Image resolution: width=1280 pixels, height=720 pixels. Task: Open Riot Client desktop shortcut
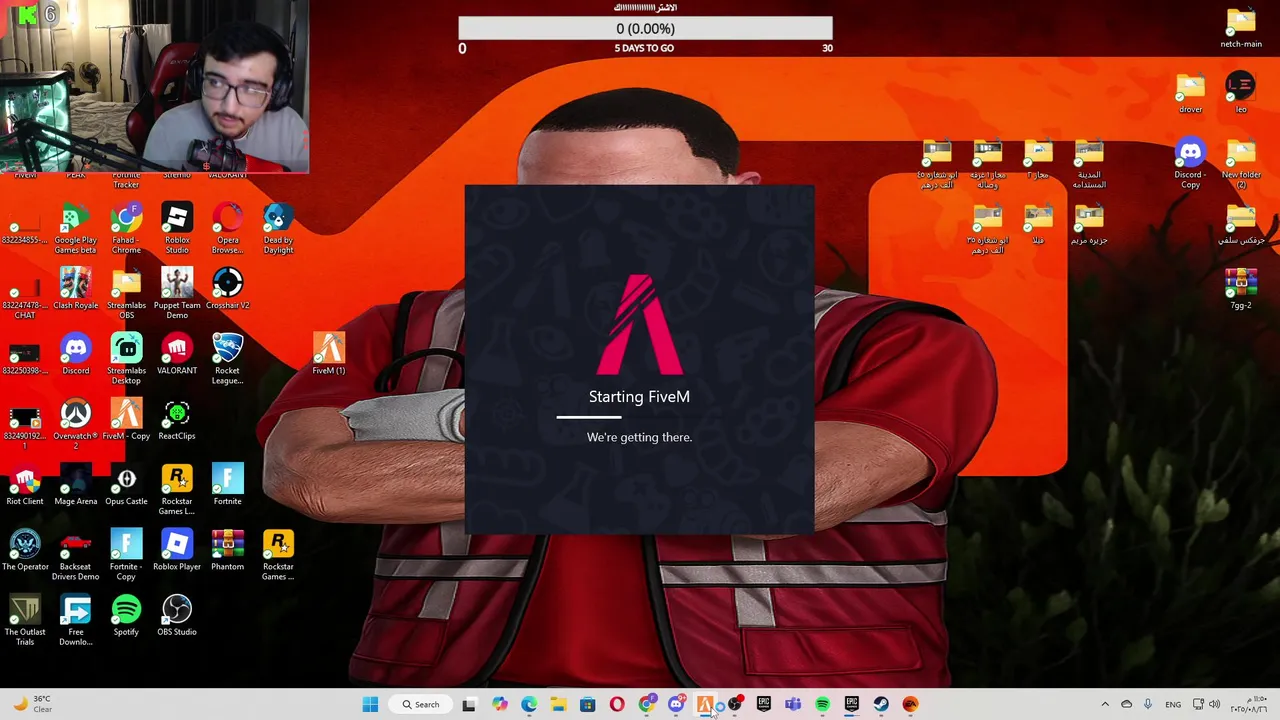(x=25, y=484)
